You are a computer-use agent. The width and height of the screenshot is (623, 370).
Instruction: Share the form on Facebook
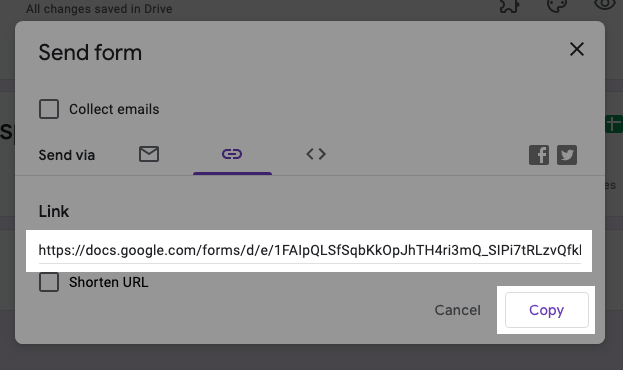click(x=539, y=155)
